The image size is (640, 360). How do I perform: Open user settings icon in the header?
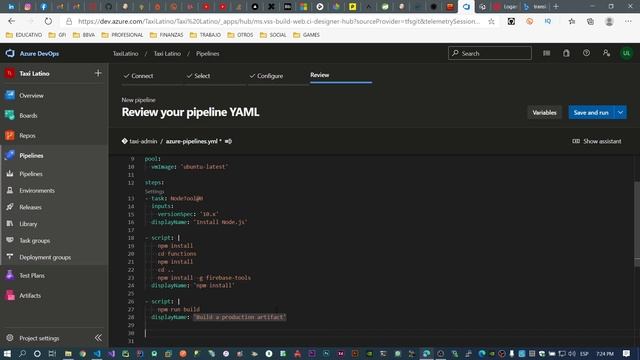tap(606, 53)
